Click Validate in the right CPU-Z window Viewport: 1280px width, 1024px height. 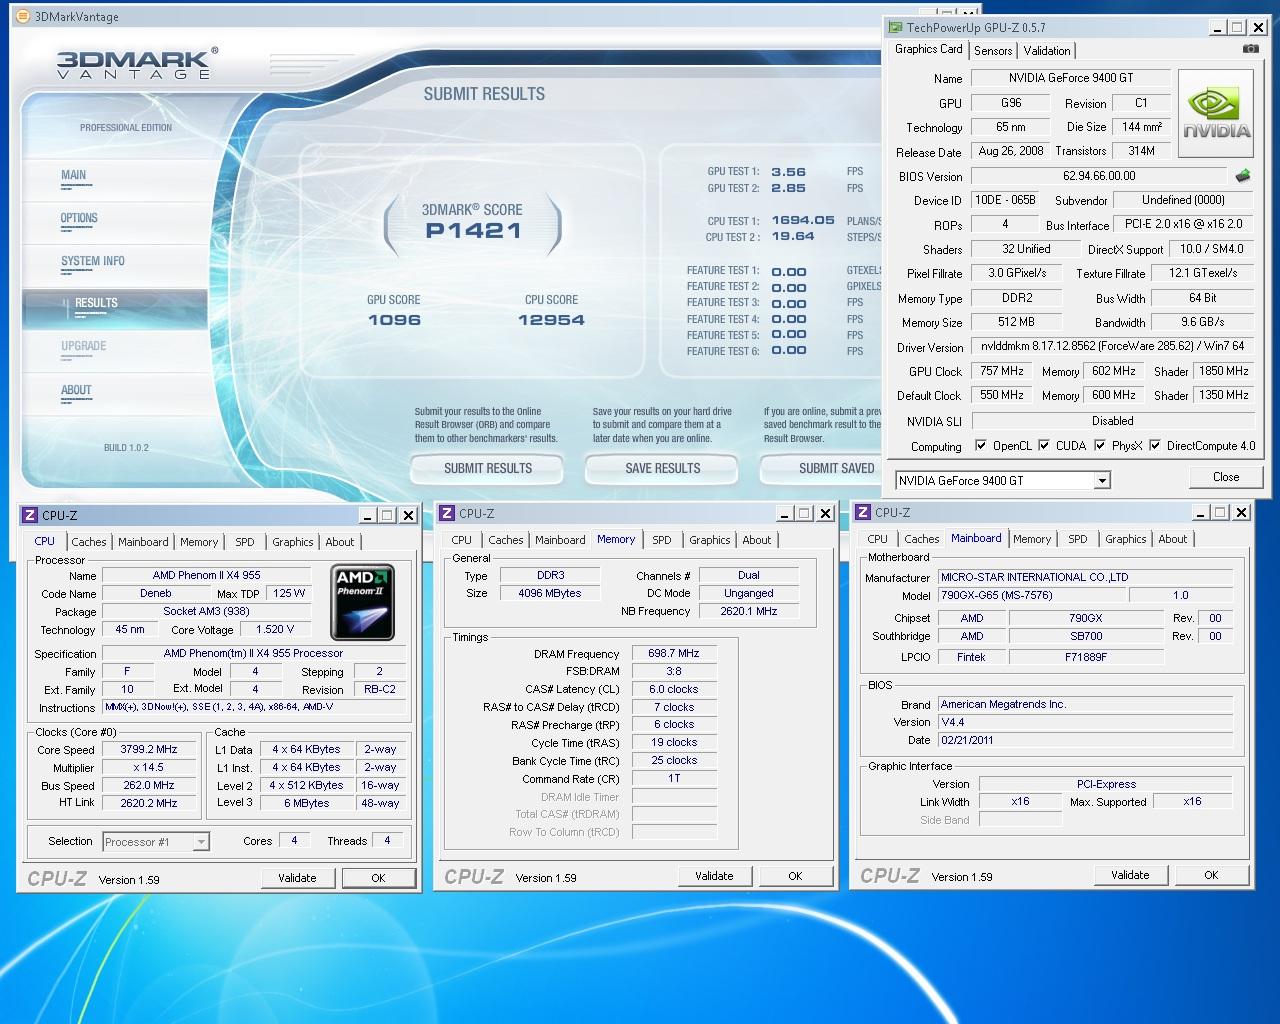(1130, 875)
